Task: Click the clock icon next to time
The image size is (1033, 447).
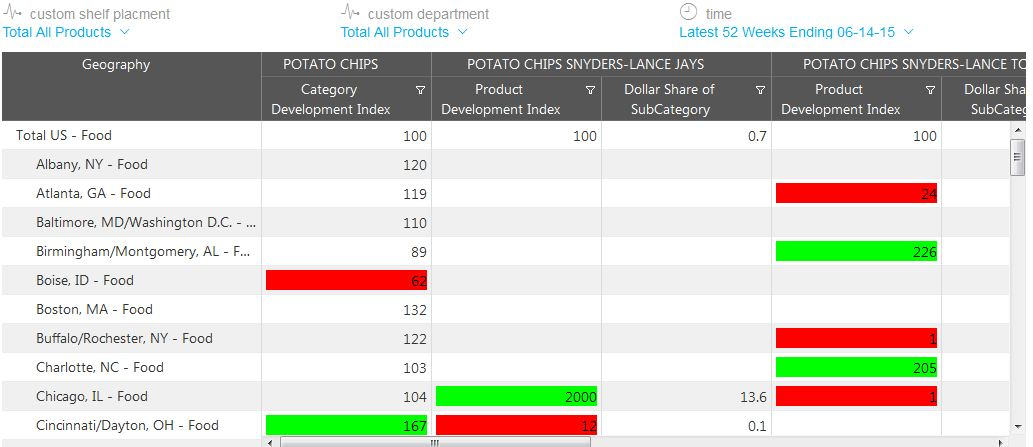Action: tap(688, 12)
